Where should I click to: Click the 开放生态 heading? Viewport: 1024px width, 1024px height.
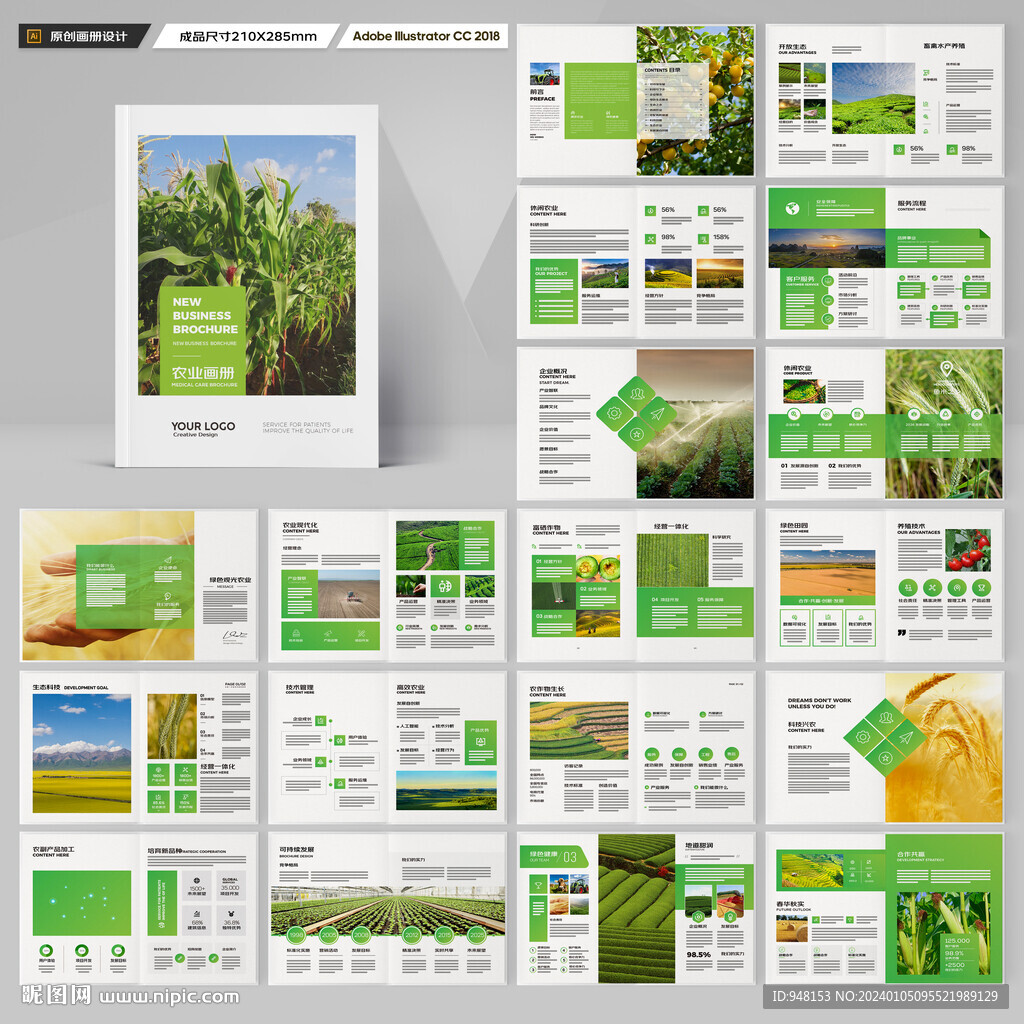pos(793,47)
